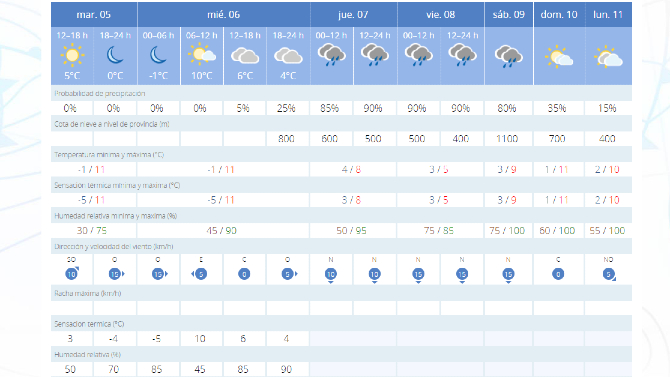Select the lun. 11 day header
Image resolution: width=670 pixels, height=377 pixels.
[608, 15]
